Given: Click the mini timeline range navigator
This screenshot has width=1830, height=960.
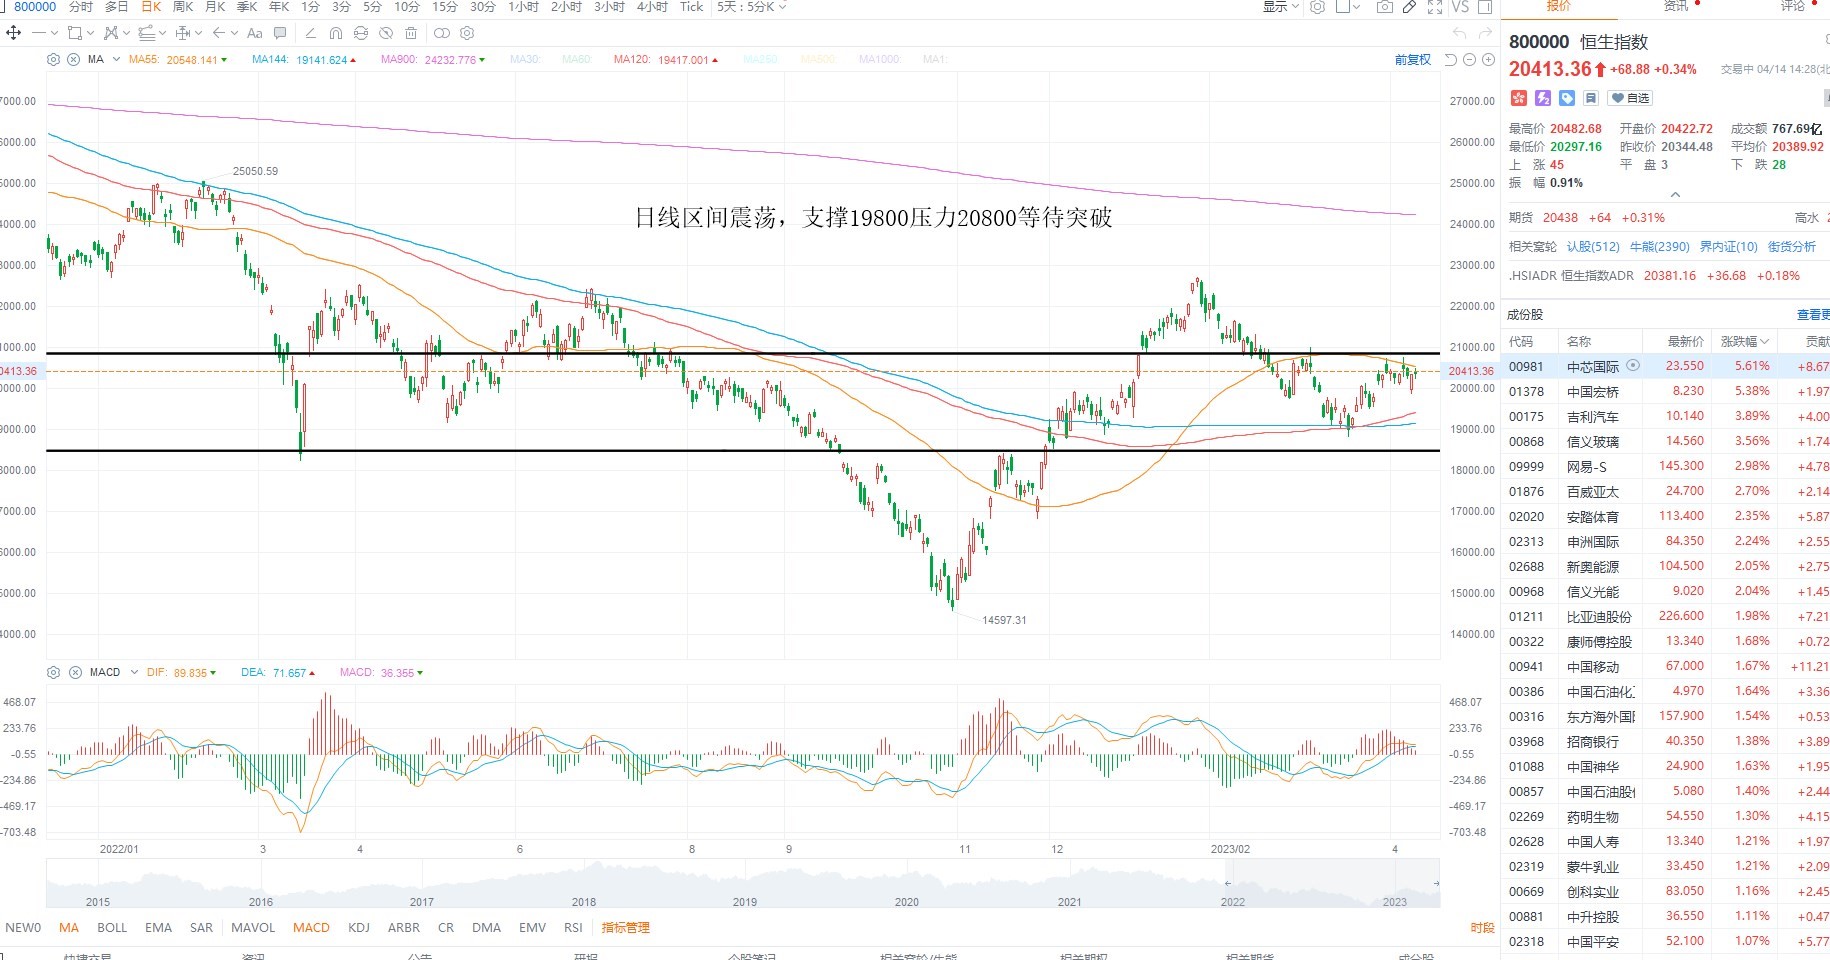Looking at the screenshot, I should tap(743, 884).
